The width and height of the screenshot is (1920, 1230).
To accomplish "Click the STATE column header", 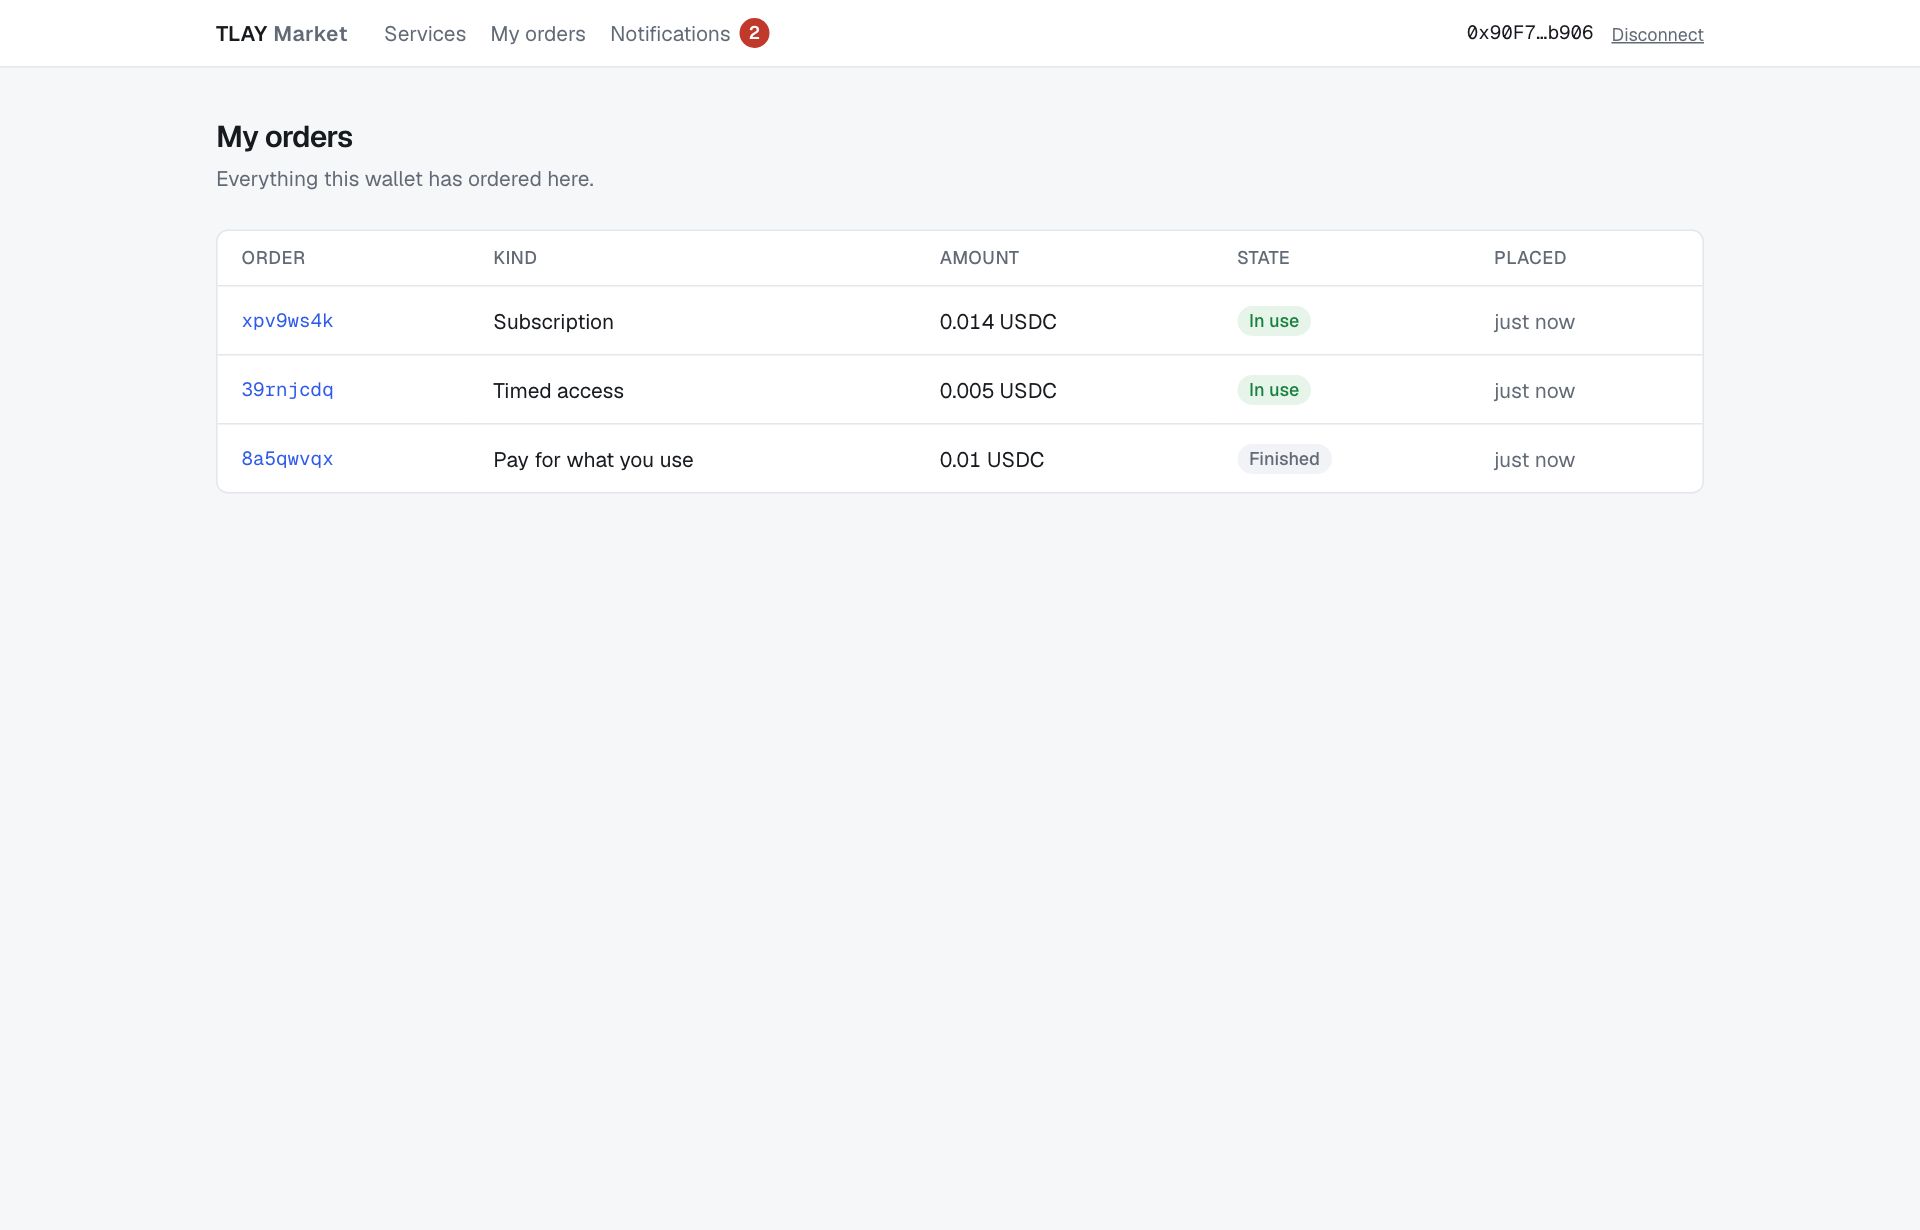I will click(1263, 258).
